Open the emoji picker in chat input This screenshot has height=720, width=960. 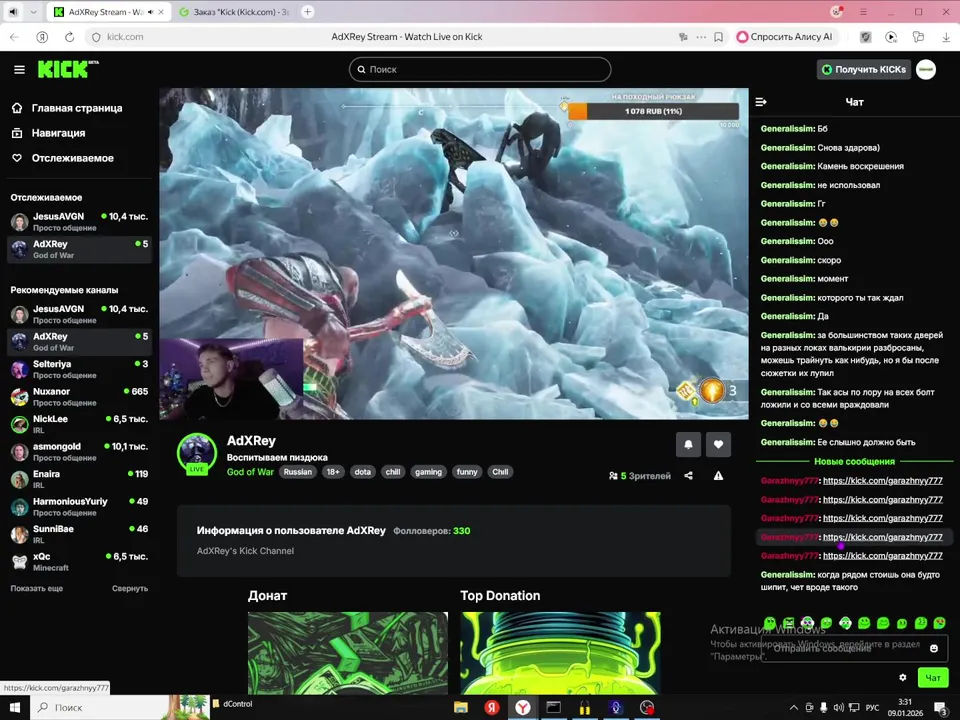tap(934, 648)
